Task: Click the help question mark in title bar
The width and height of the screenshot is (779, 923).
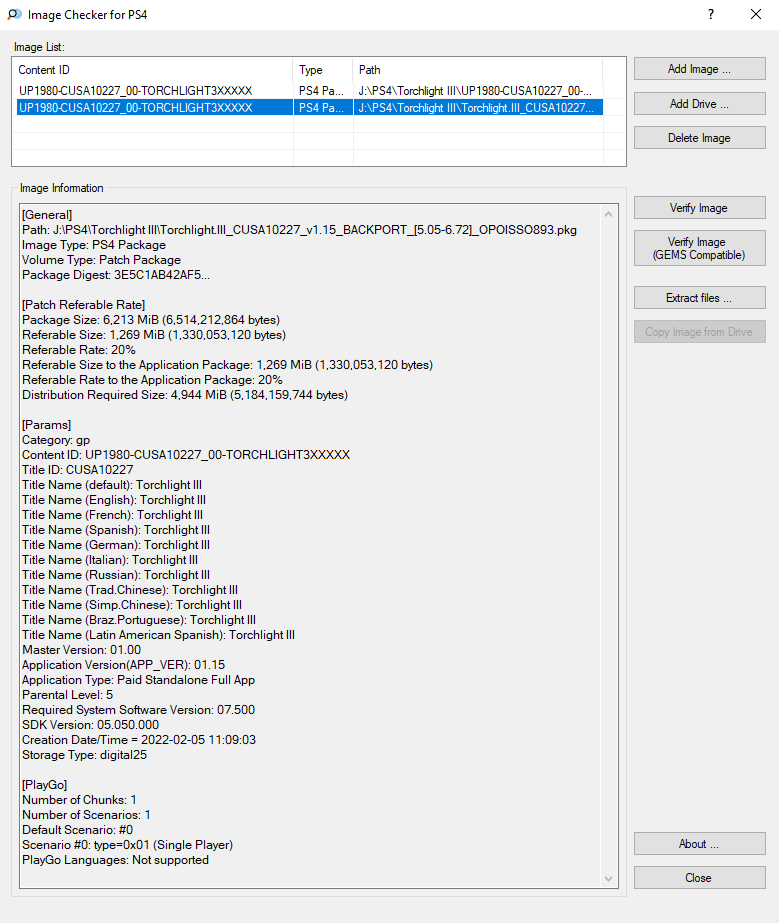Action: 711,15
